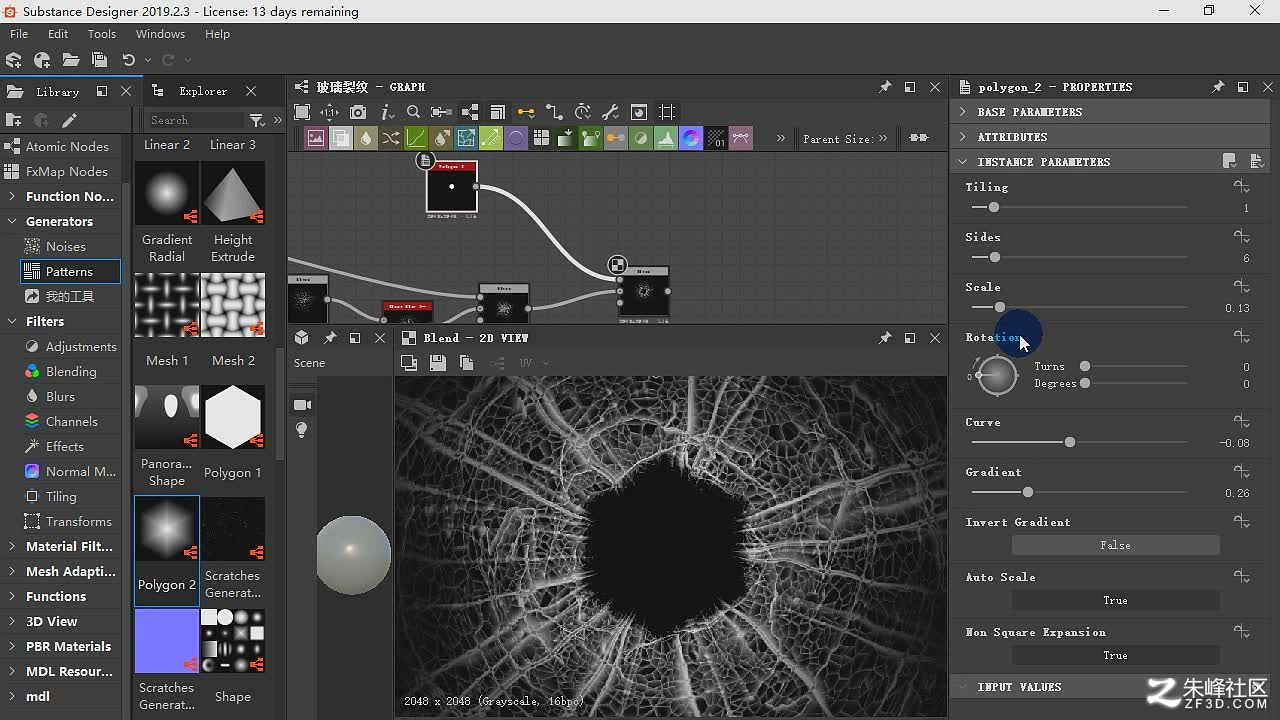Switch to the Explorer tab
1280x720 pixels.
coord(203,91)
